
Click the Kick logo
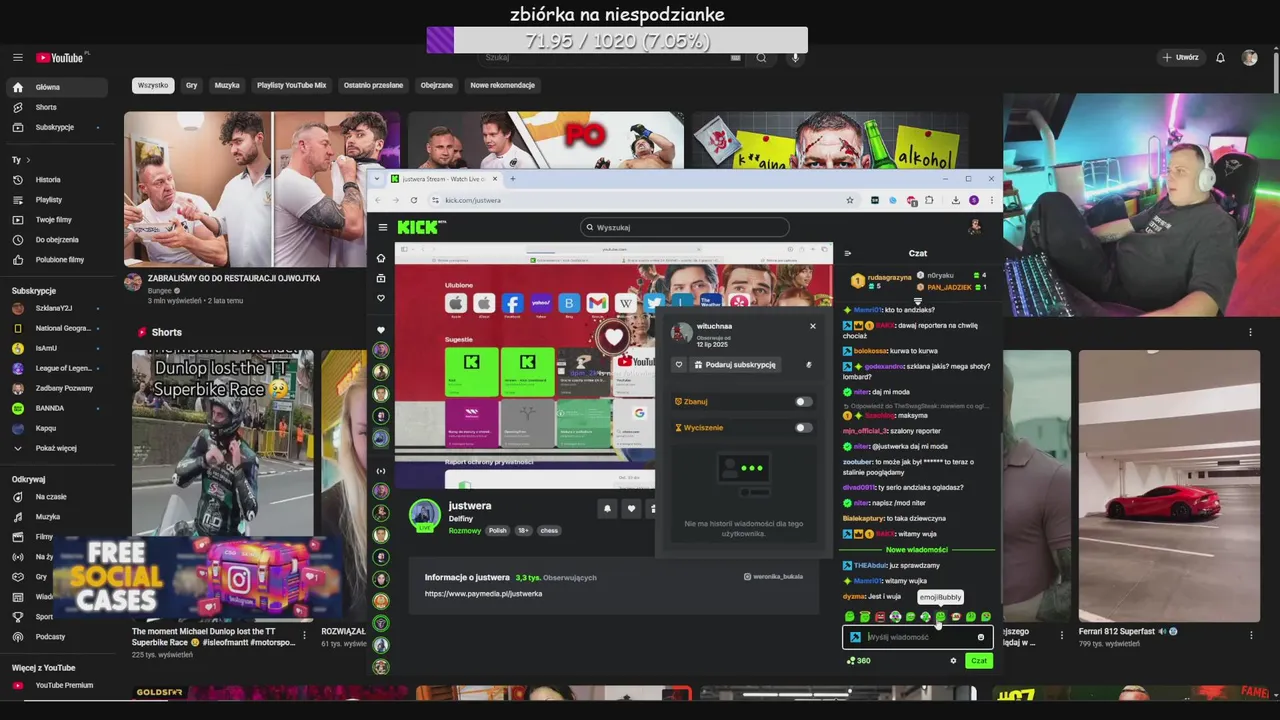(417, 227)
